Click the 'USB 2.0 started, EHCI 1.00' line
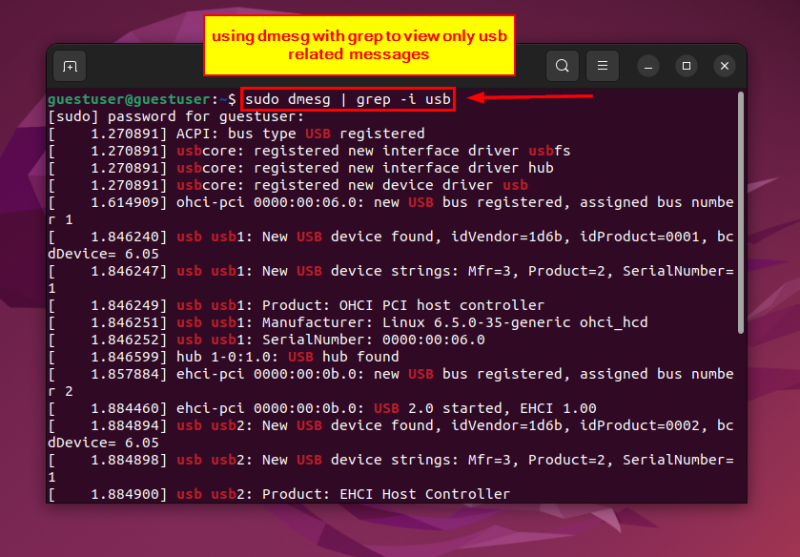Viewport: 800px width, 557px height. [x=322, y=408]
